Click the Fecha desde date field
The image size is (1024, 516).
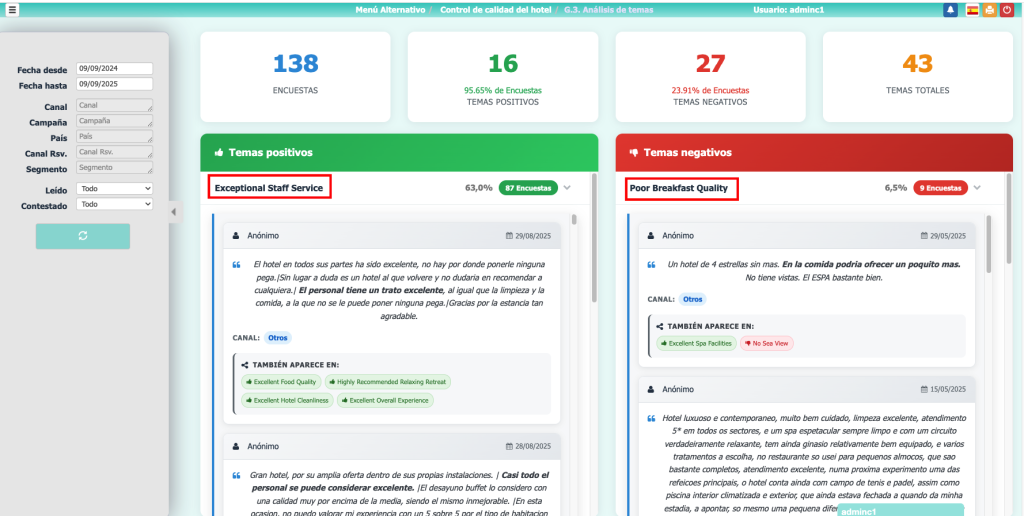point(114,69)
